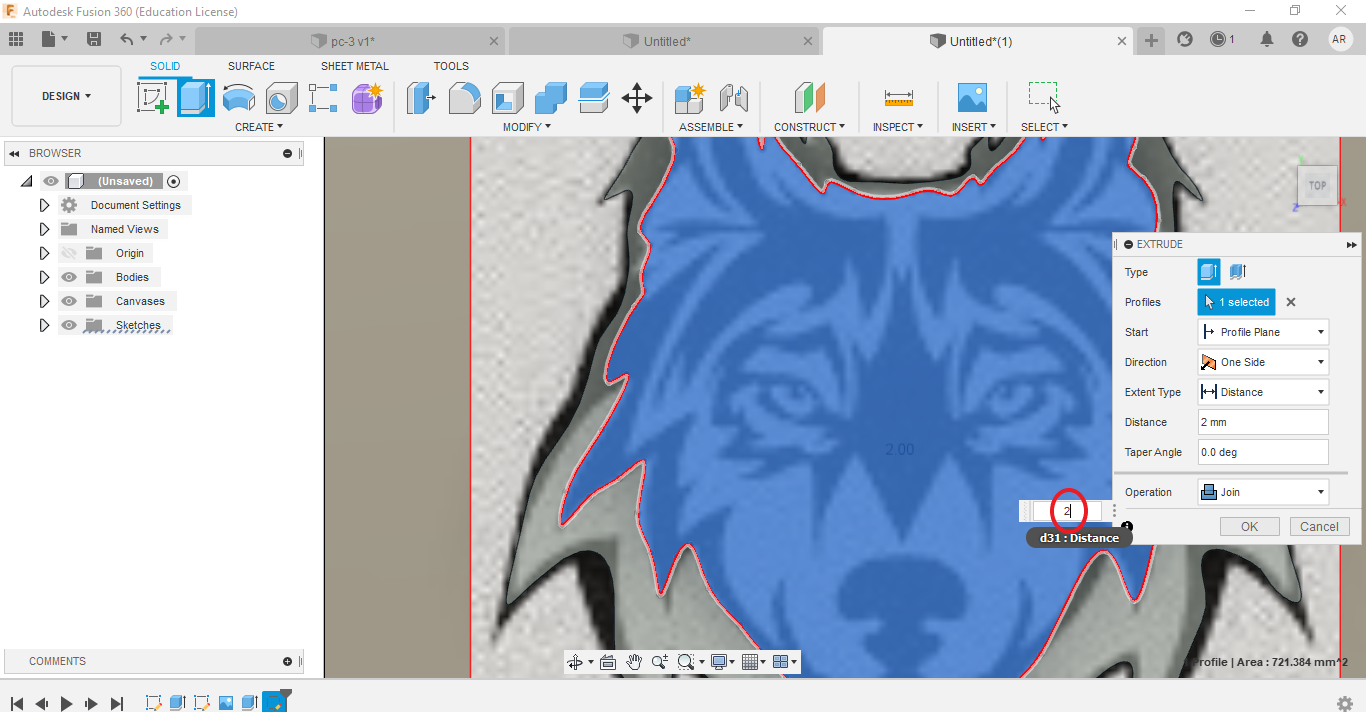The image size is (1366, 712).
Task: Open the Operation Join dropdown
Action: (x=1263, y=492)
